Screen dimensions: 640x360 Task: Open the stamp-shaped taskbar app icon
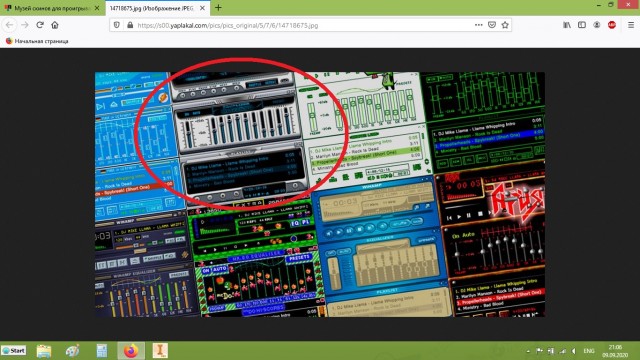(x=160, y=351)
